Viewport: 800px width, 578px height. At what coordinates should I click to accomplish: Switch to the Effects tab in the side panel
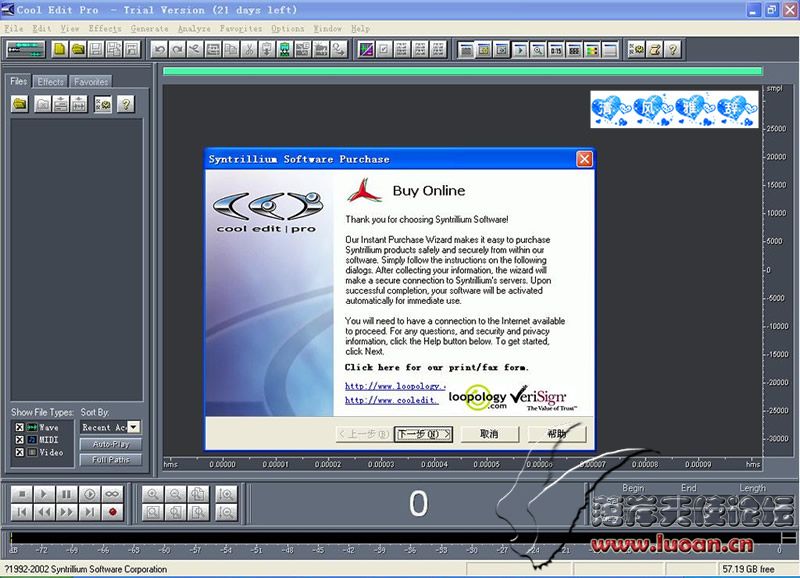(51, 82)
